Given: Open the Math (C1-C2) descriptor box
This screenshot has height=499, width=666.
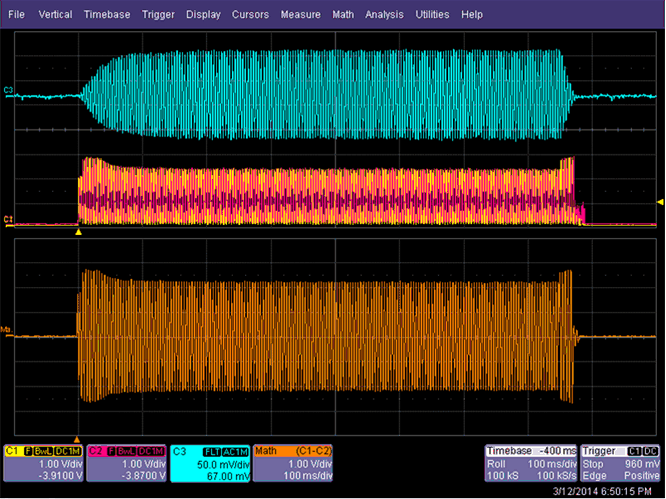Looking at the screenshot, I should [294, 460].
